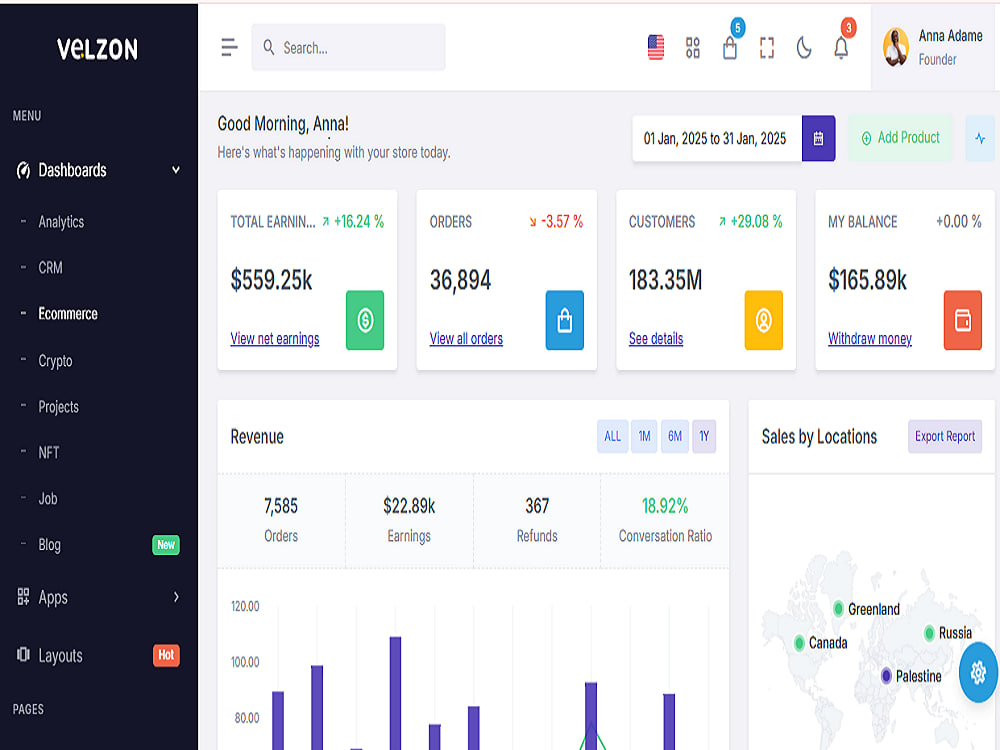Collapse the Dashboards menu chevron

[176, 170]
